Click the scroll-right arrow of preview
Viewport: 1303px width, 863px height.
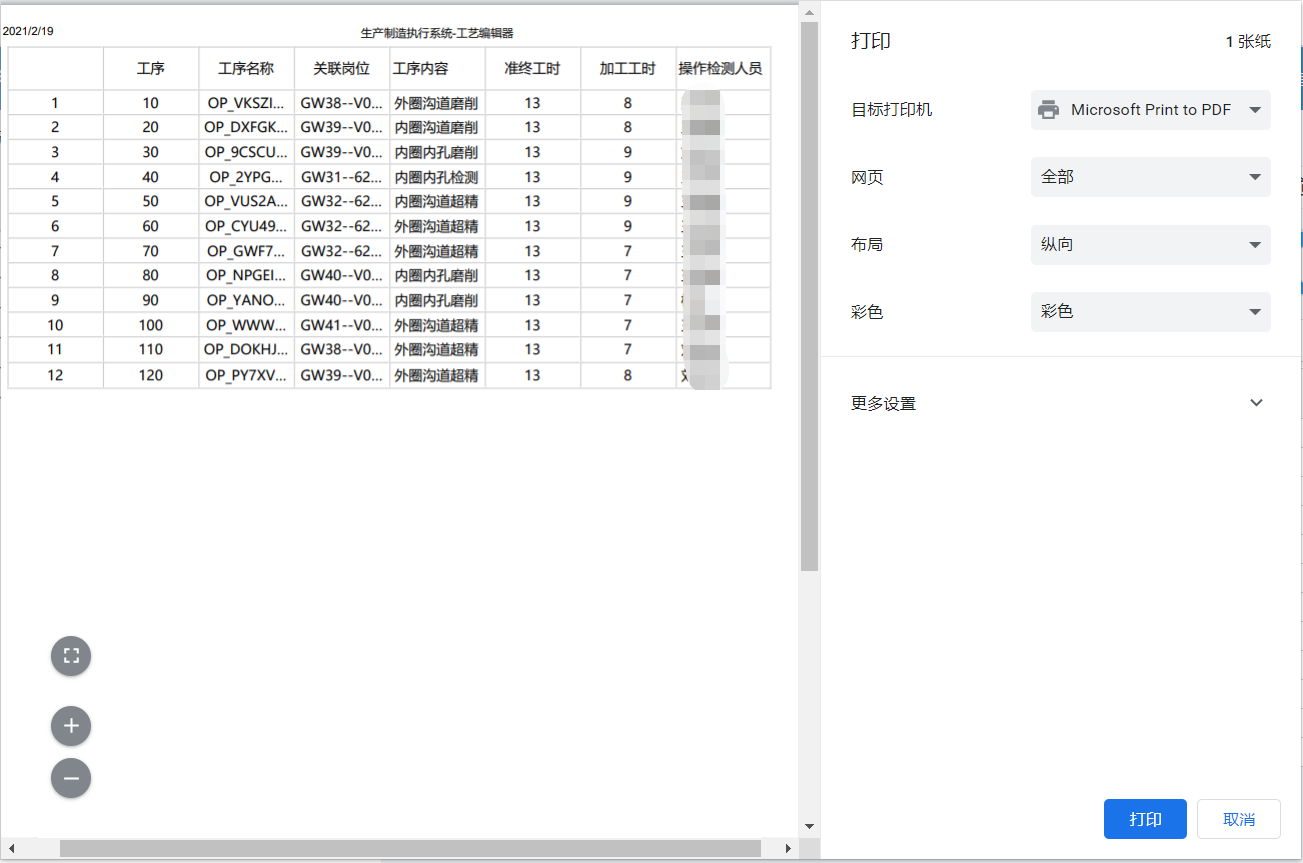point(789,849)
